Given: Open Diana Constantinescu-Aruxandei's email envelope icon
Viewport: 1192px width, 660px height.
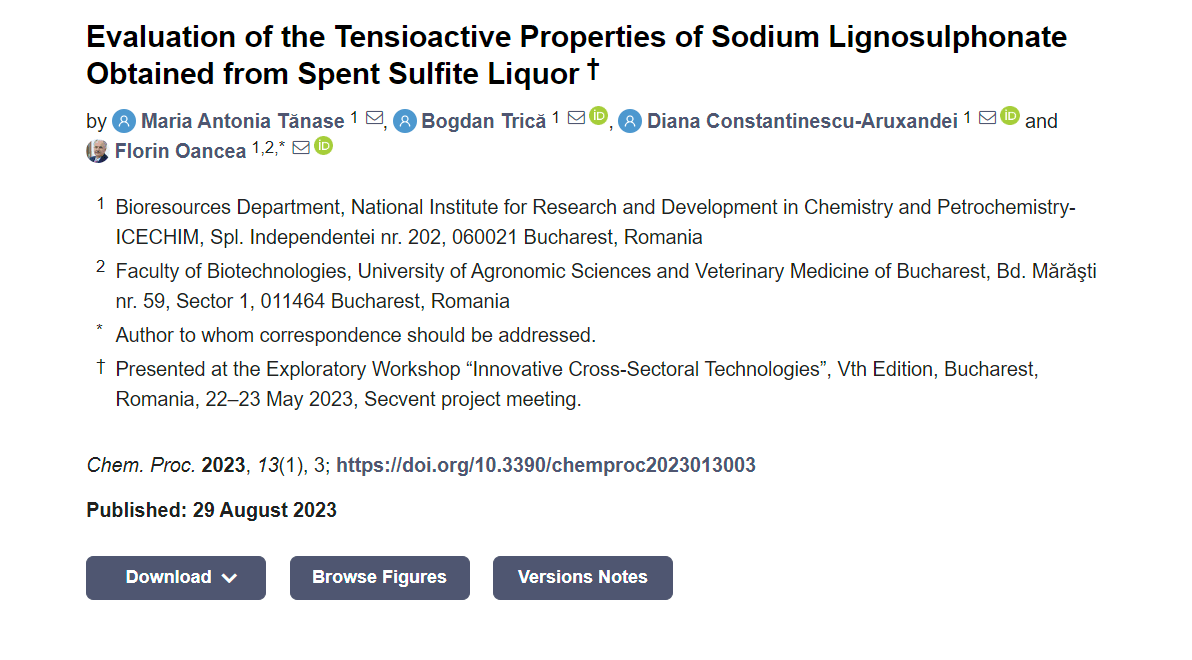Looking at the screenshot, I should click(x=988, y=118).
